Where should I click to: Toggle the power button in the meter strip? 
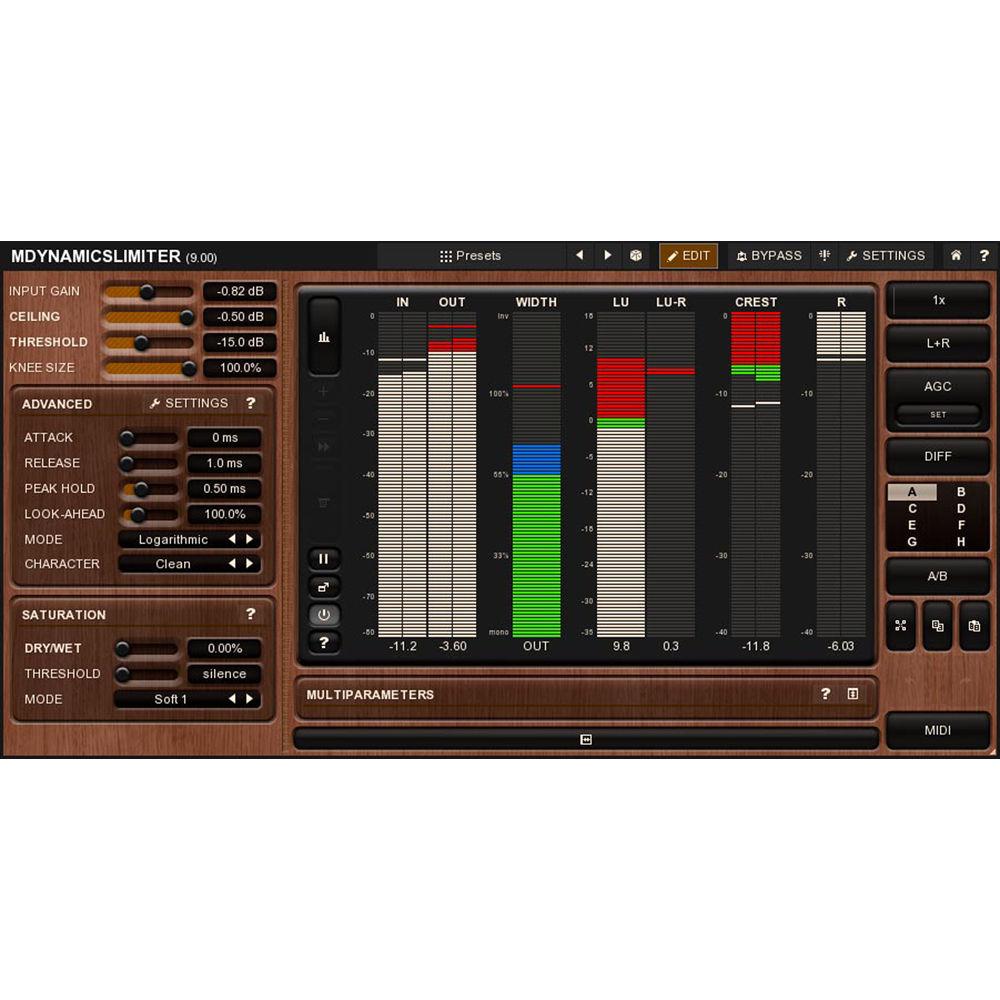[x=324, y=615]
